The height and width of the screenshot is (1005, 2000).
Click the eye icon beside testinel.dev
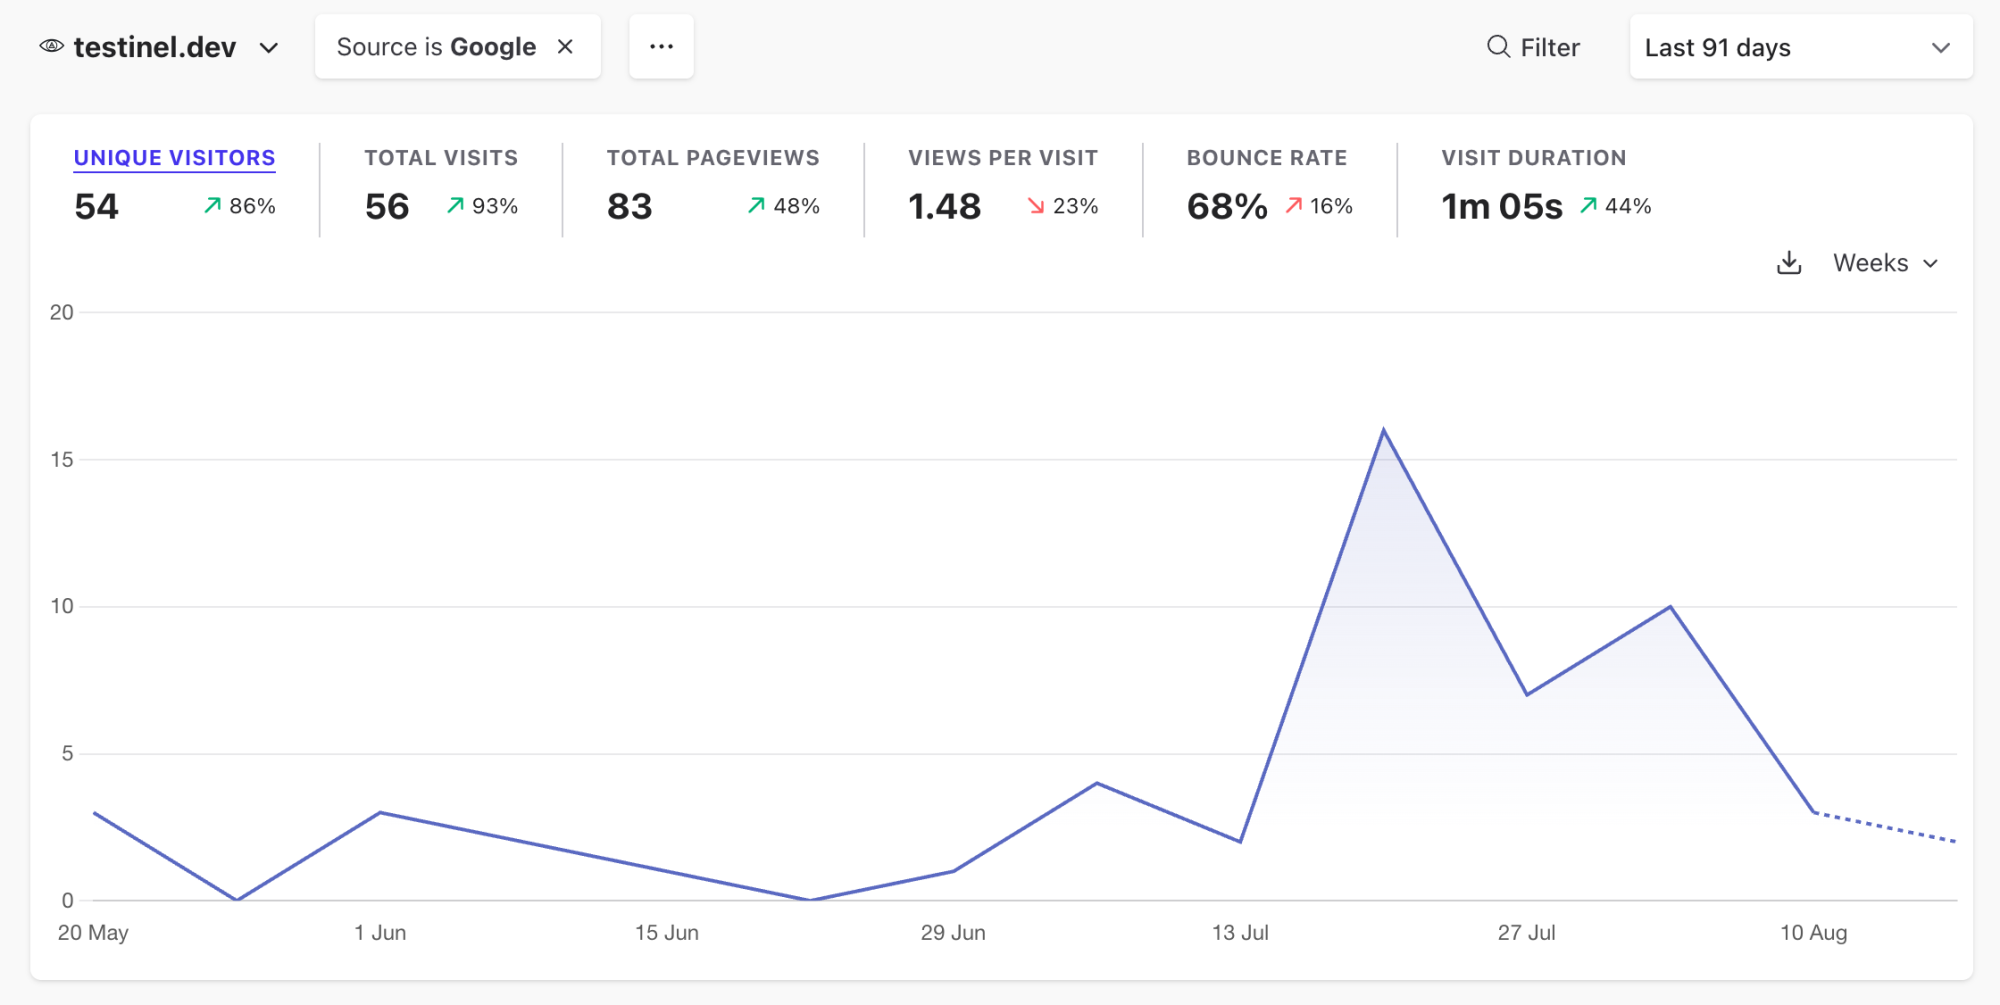coord(51,46)
